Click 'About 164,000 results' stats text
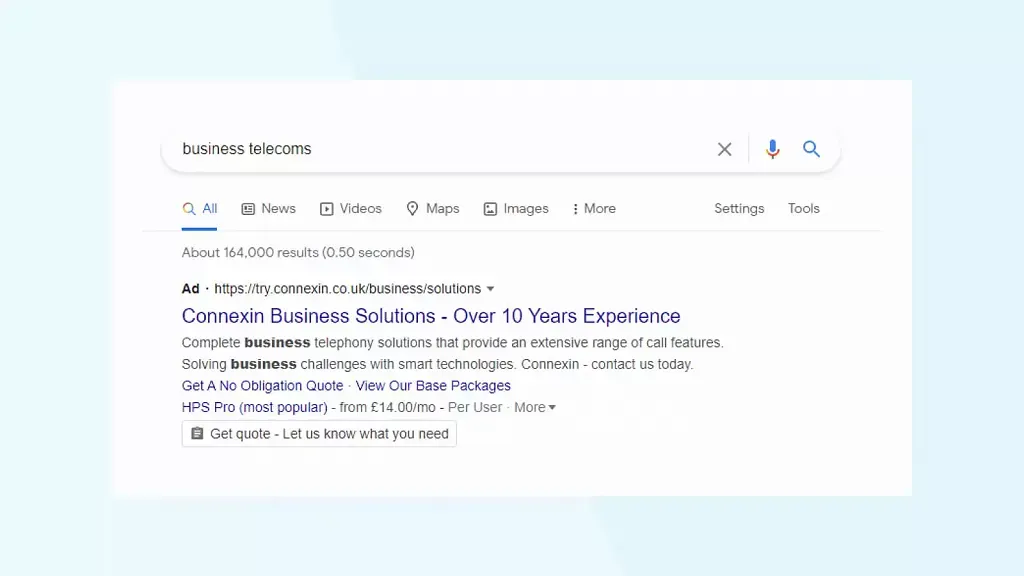Image resolution: width=1024 pixels, height=576 pixels. coord(298,253)
